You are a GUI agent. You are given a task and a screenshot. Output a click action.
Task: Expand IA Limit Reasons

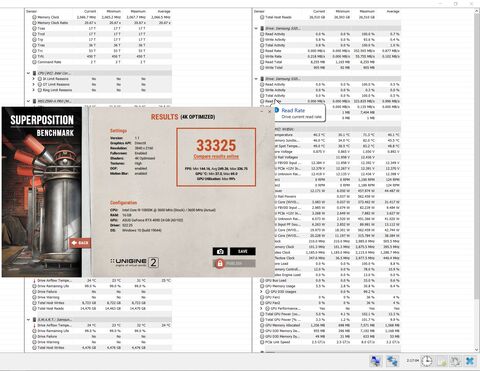34,79
